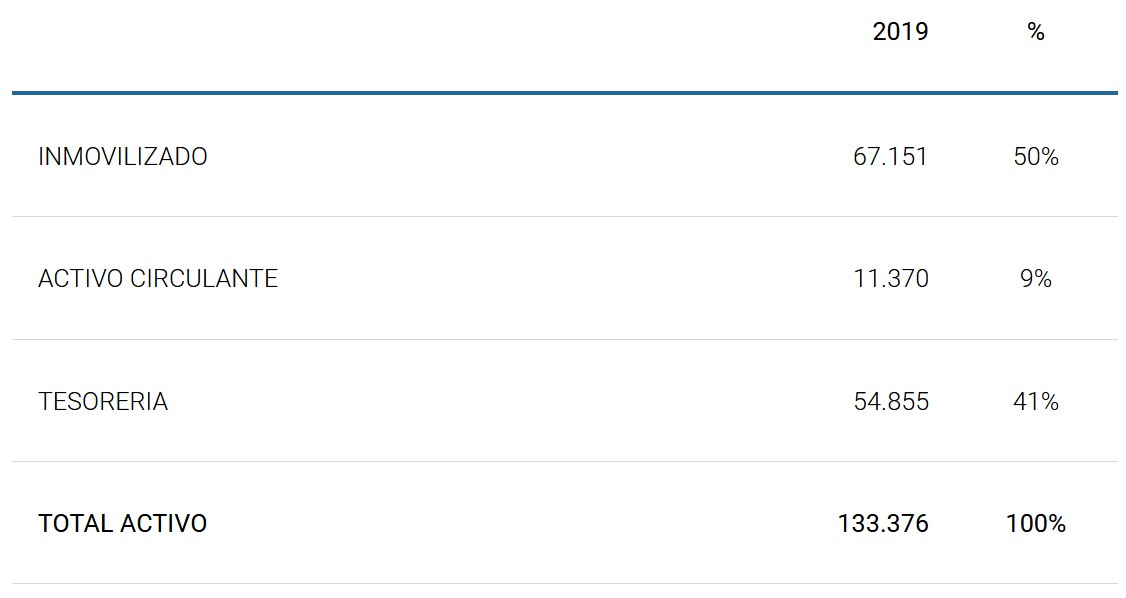Select the 41% percentage cell
1126x598 pixels.
(1035, 402)
